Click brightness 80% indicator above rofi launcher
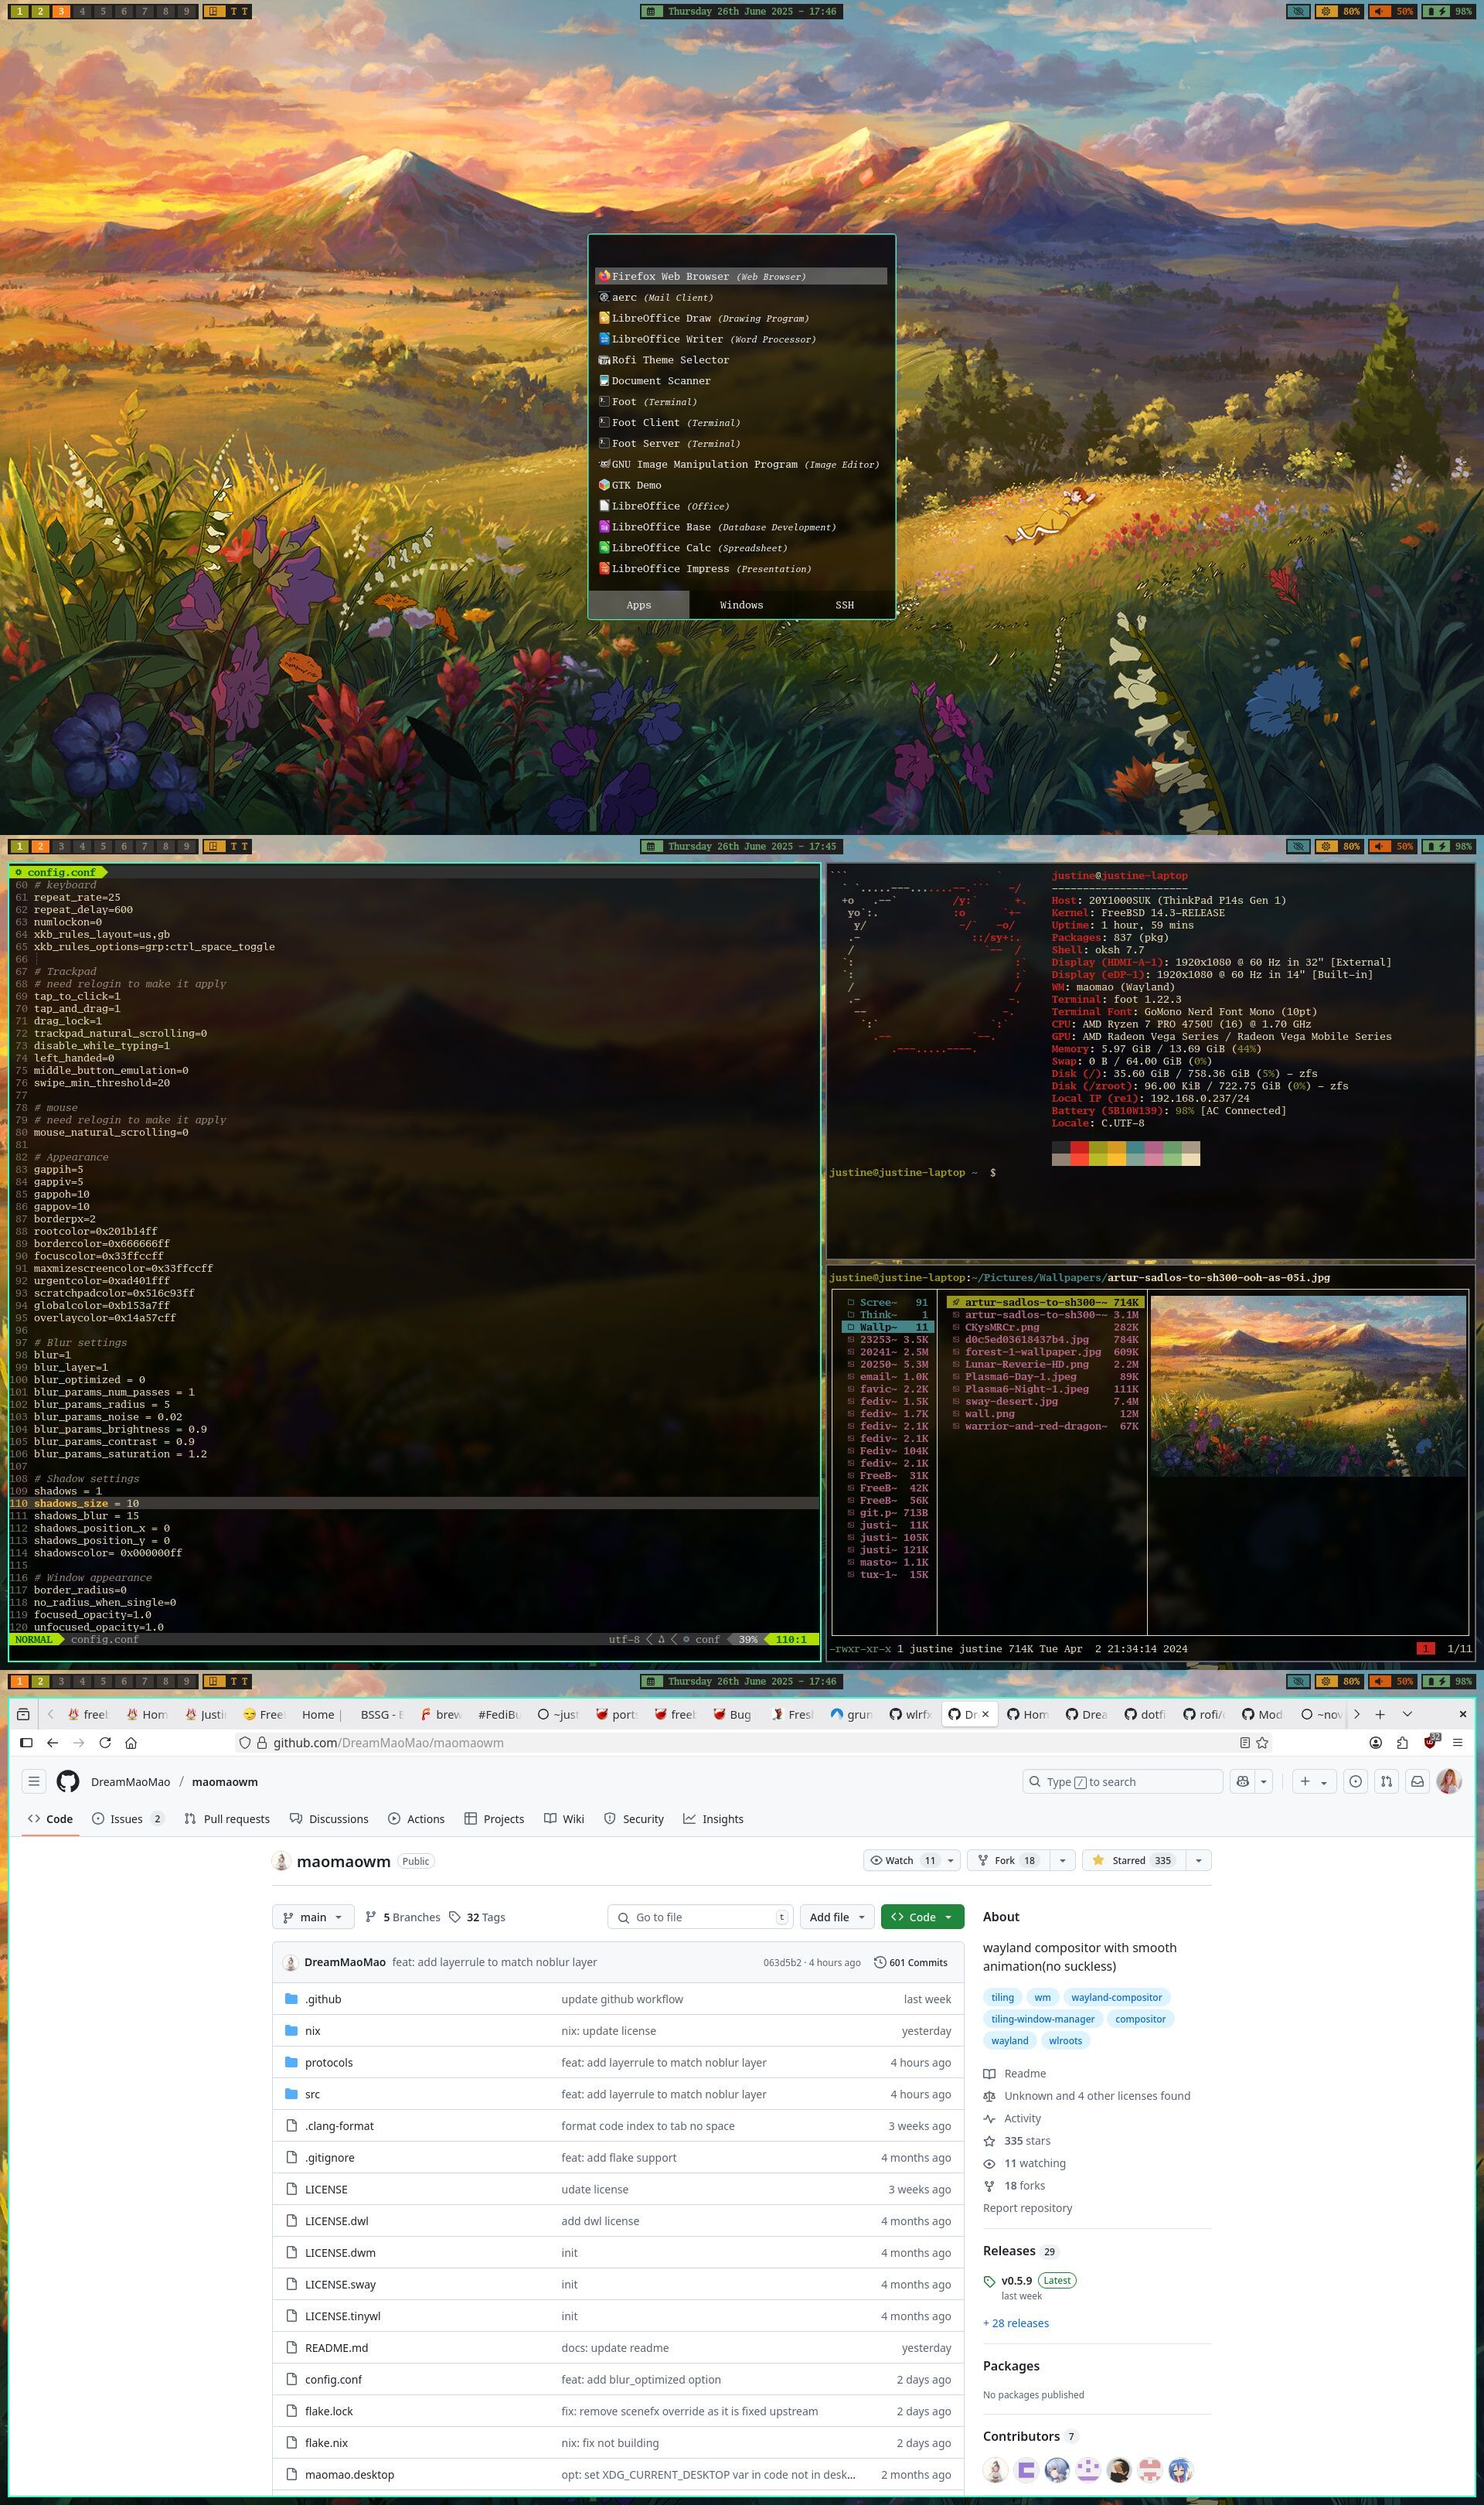This screenshot has height=2505, width=1484. tap(1339, 11)
